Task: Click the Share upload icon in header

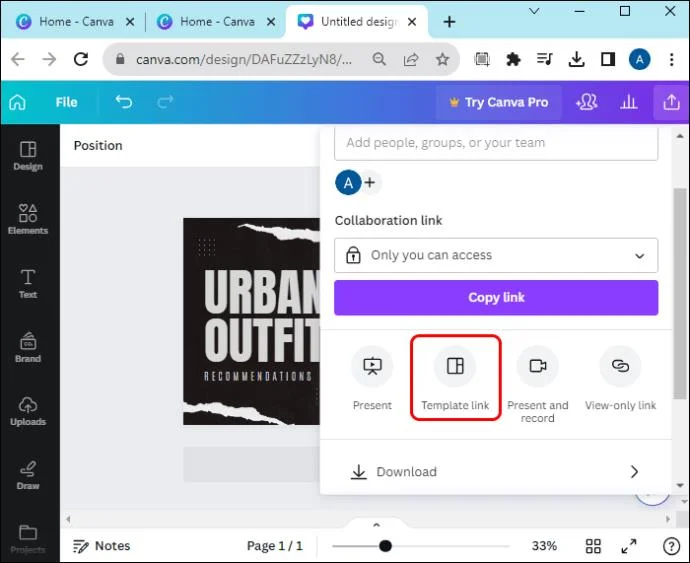Action: pyautogui.click(x=671, y=102)
